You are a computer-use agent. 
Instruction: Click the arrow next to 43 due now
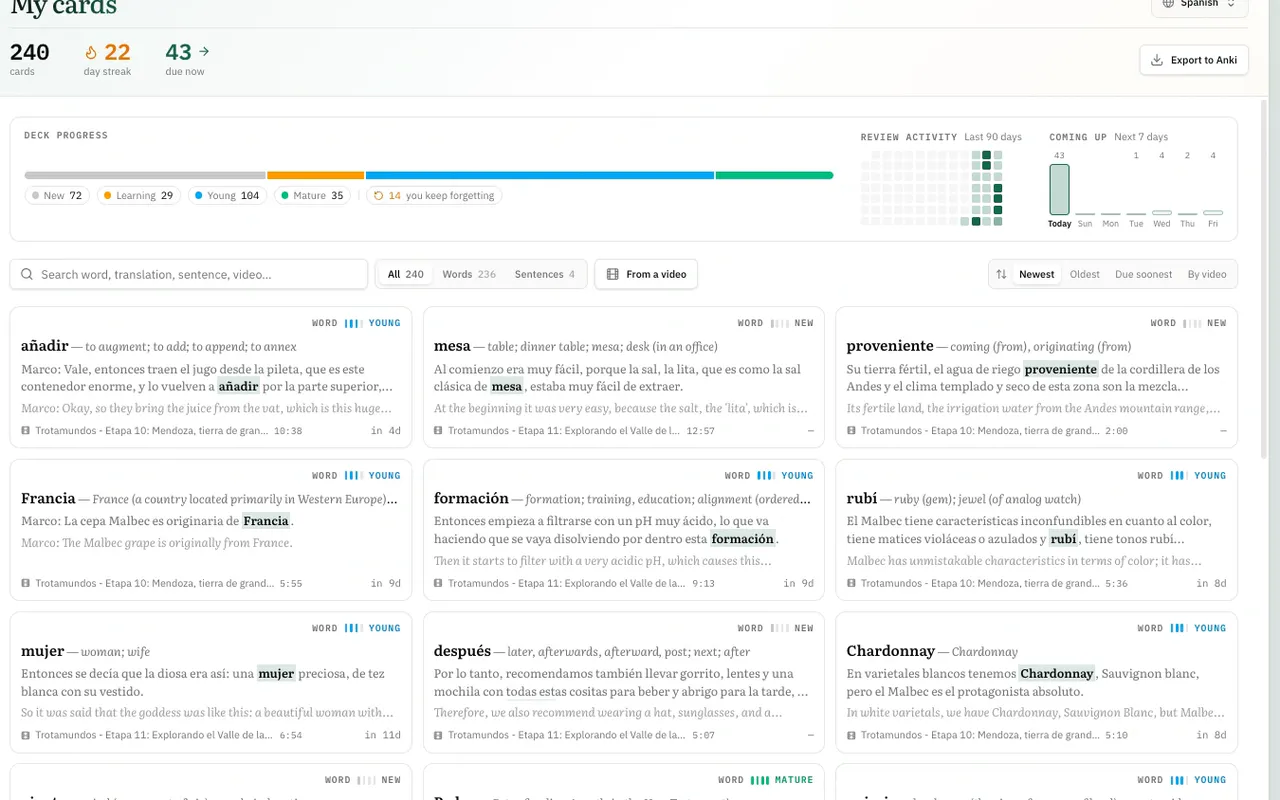click(x=204, y=51)
